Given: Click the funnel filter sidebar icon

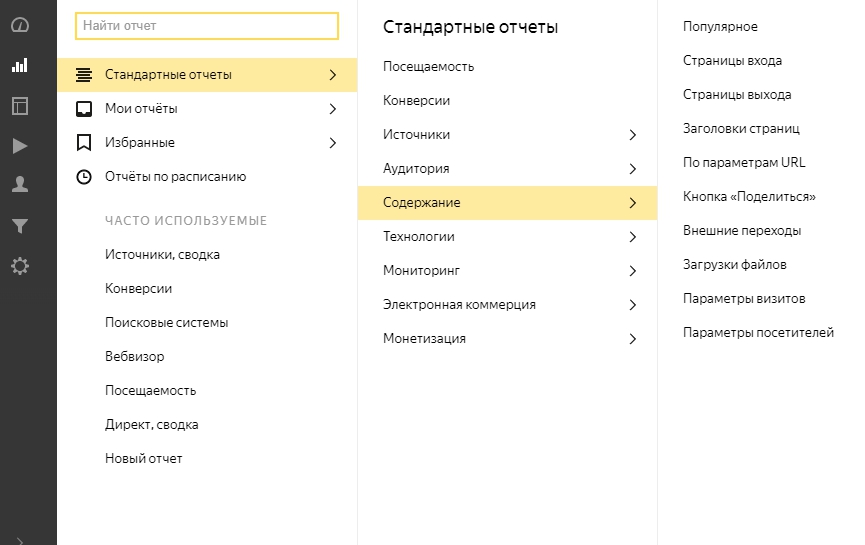Looking at the screenshot, I should coord(20,226).
